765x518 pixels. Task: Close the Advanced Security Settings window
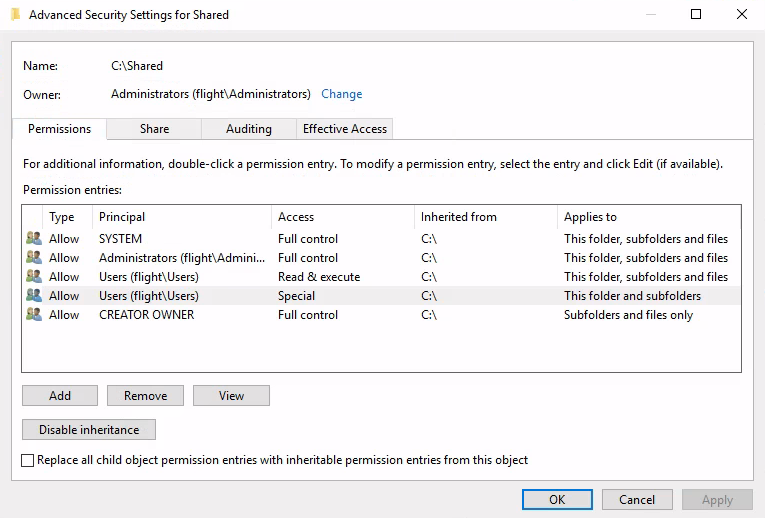click(742, 14)
